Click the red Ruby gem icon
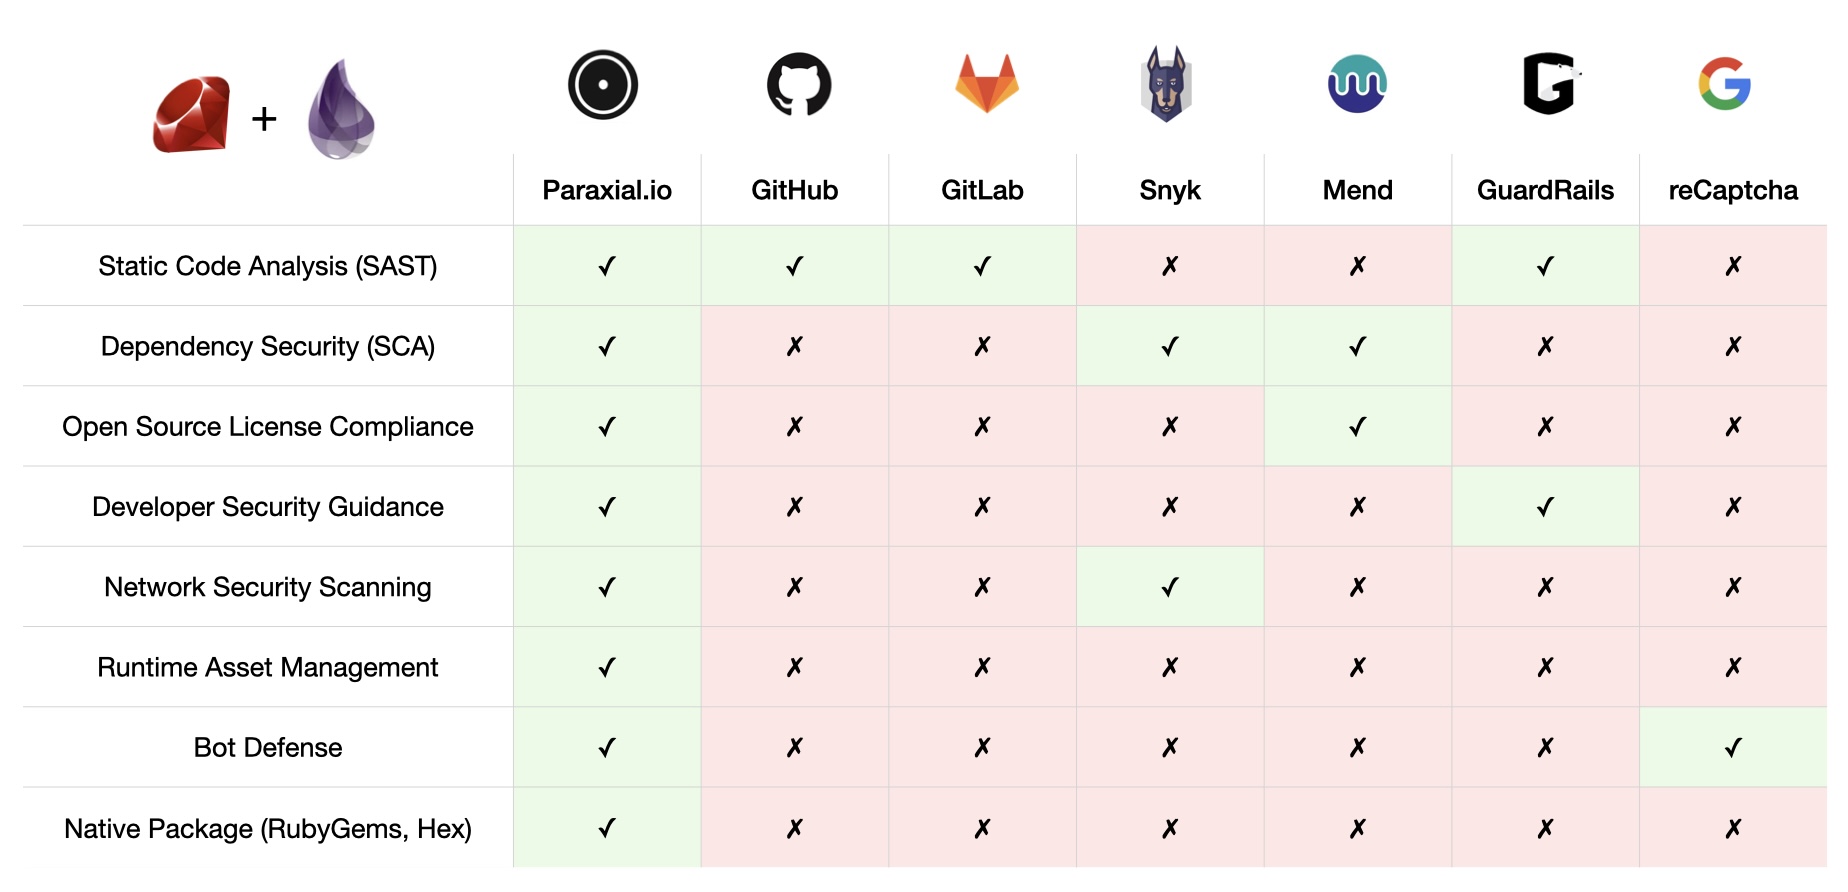Screen dimensions: 1848x892 click(191, 115)
